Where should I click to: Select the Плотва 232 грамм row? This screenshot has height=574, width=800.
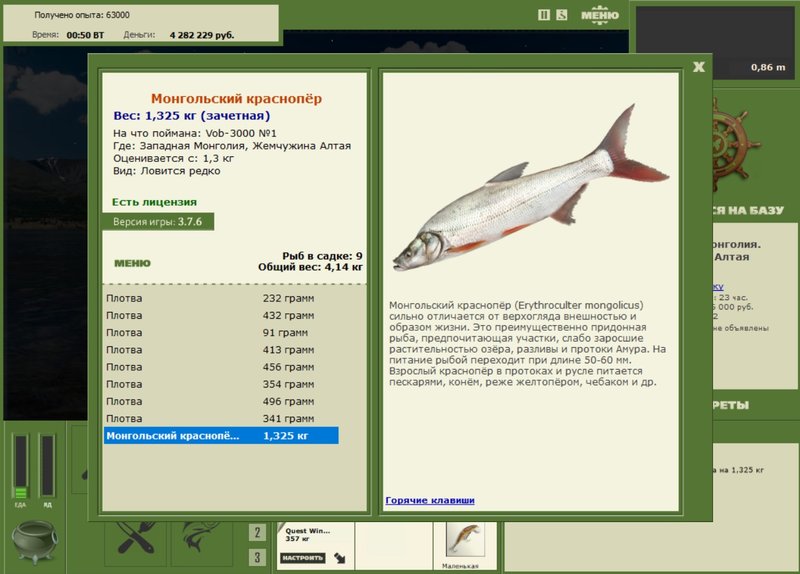(x=221, y=298)
